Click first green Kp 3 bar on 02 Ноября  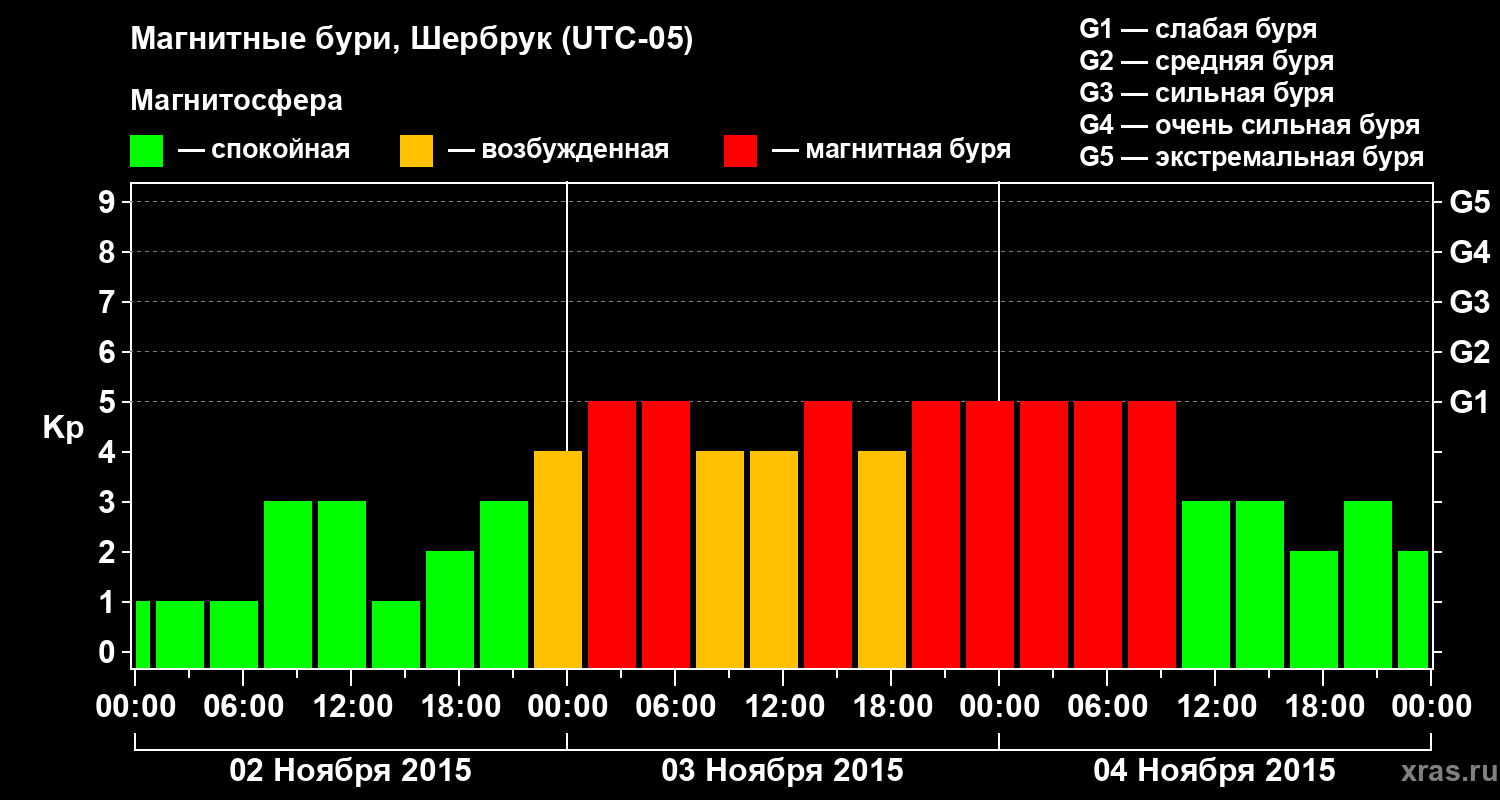tap(288, 584)
